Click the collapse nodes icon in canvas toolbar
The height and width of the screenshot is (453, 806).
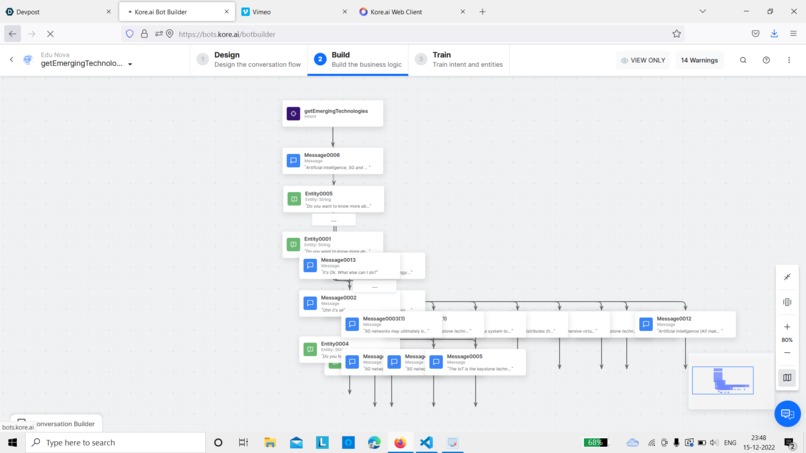[787, 277]
